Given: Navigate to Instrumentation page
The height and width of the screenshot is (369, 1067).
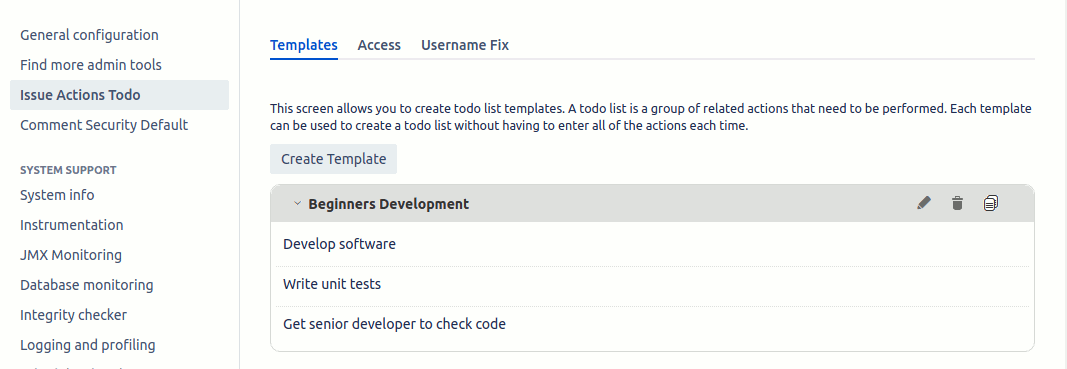Looking at the screenshot, I should coord(71,225).
